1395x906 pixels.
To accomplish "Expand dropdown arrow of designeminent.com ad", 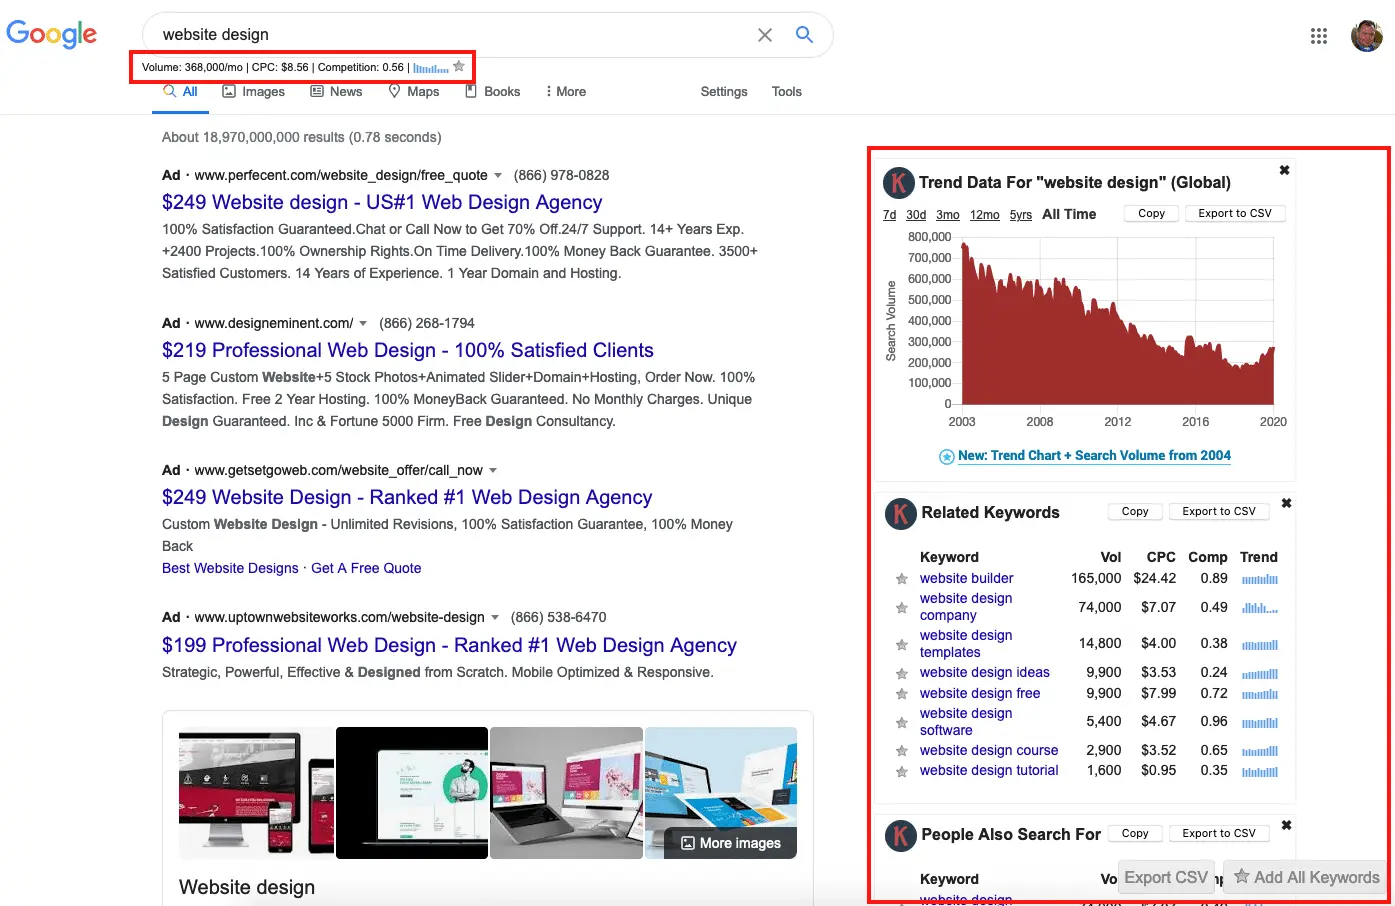I will point(363,324).
